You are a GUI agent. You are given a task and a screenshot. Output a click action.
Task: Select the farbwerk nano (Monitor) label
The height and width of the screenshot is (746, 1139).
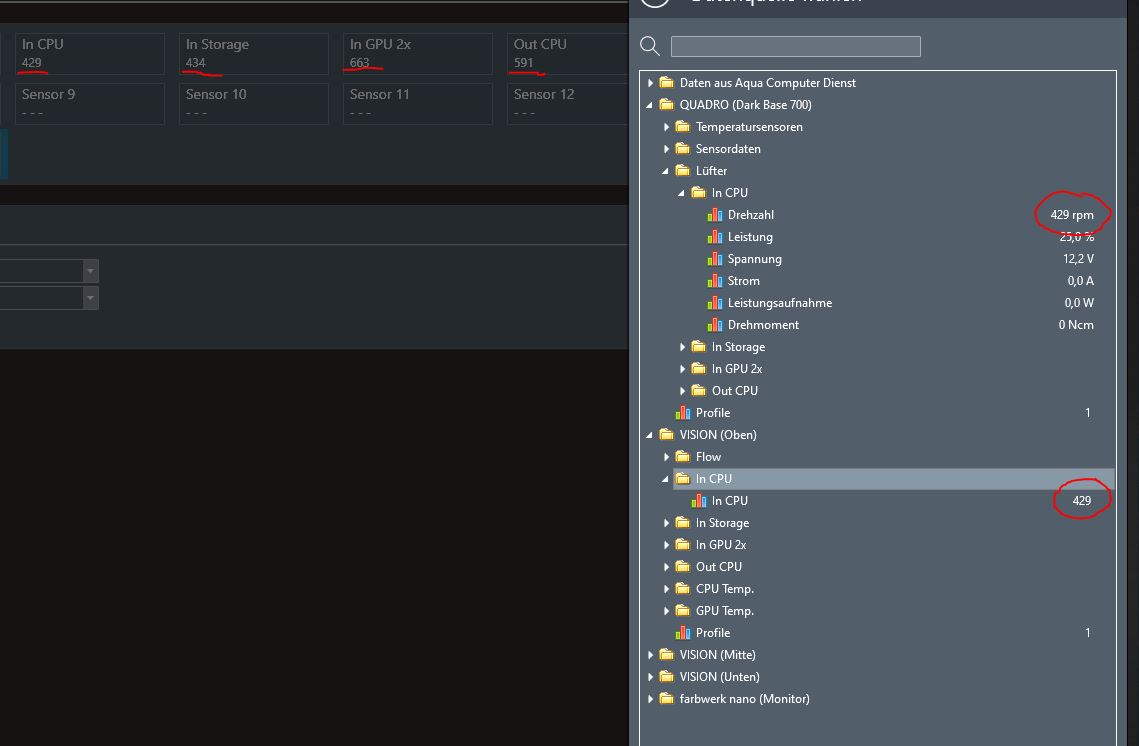point(745,699)
